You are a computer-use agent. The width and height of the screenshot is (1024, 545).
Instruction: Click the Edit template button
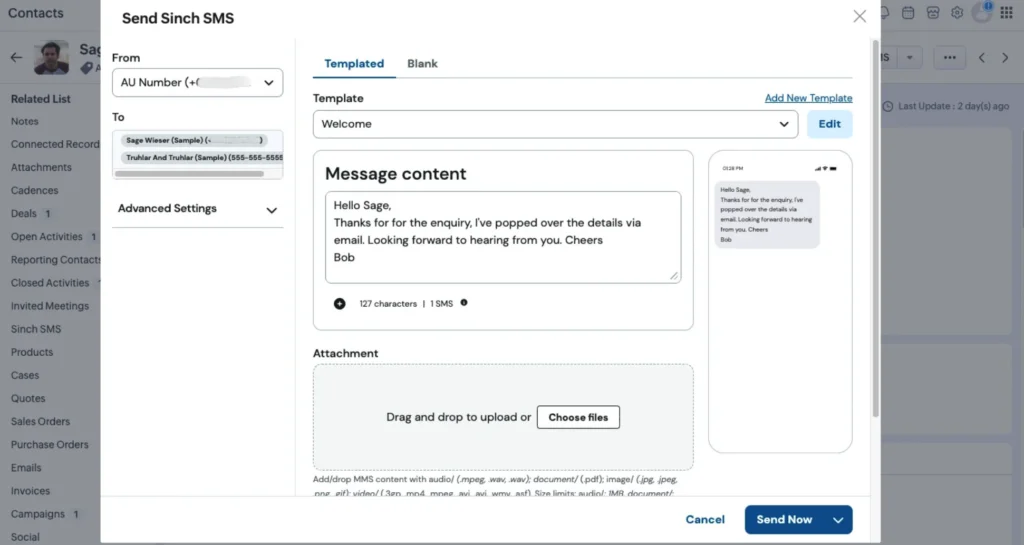(829, 124)
